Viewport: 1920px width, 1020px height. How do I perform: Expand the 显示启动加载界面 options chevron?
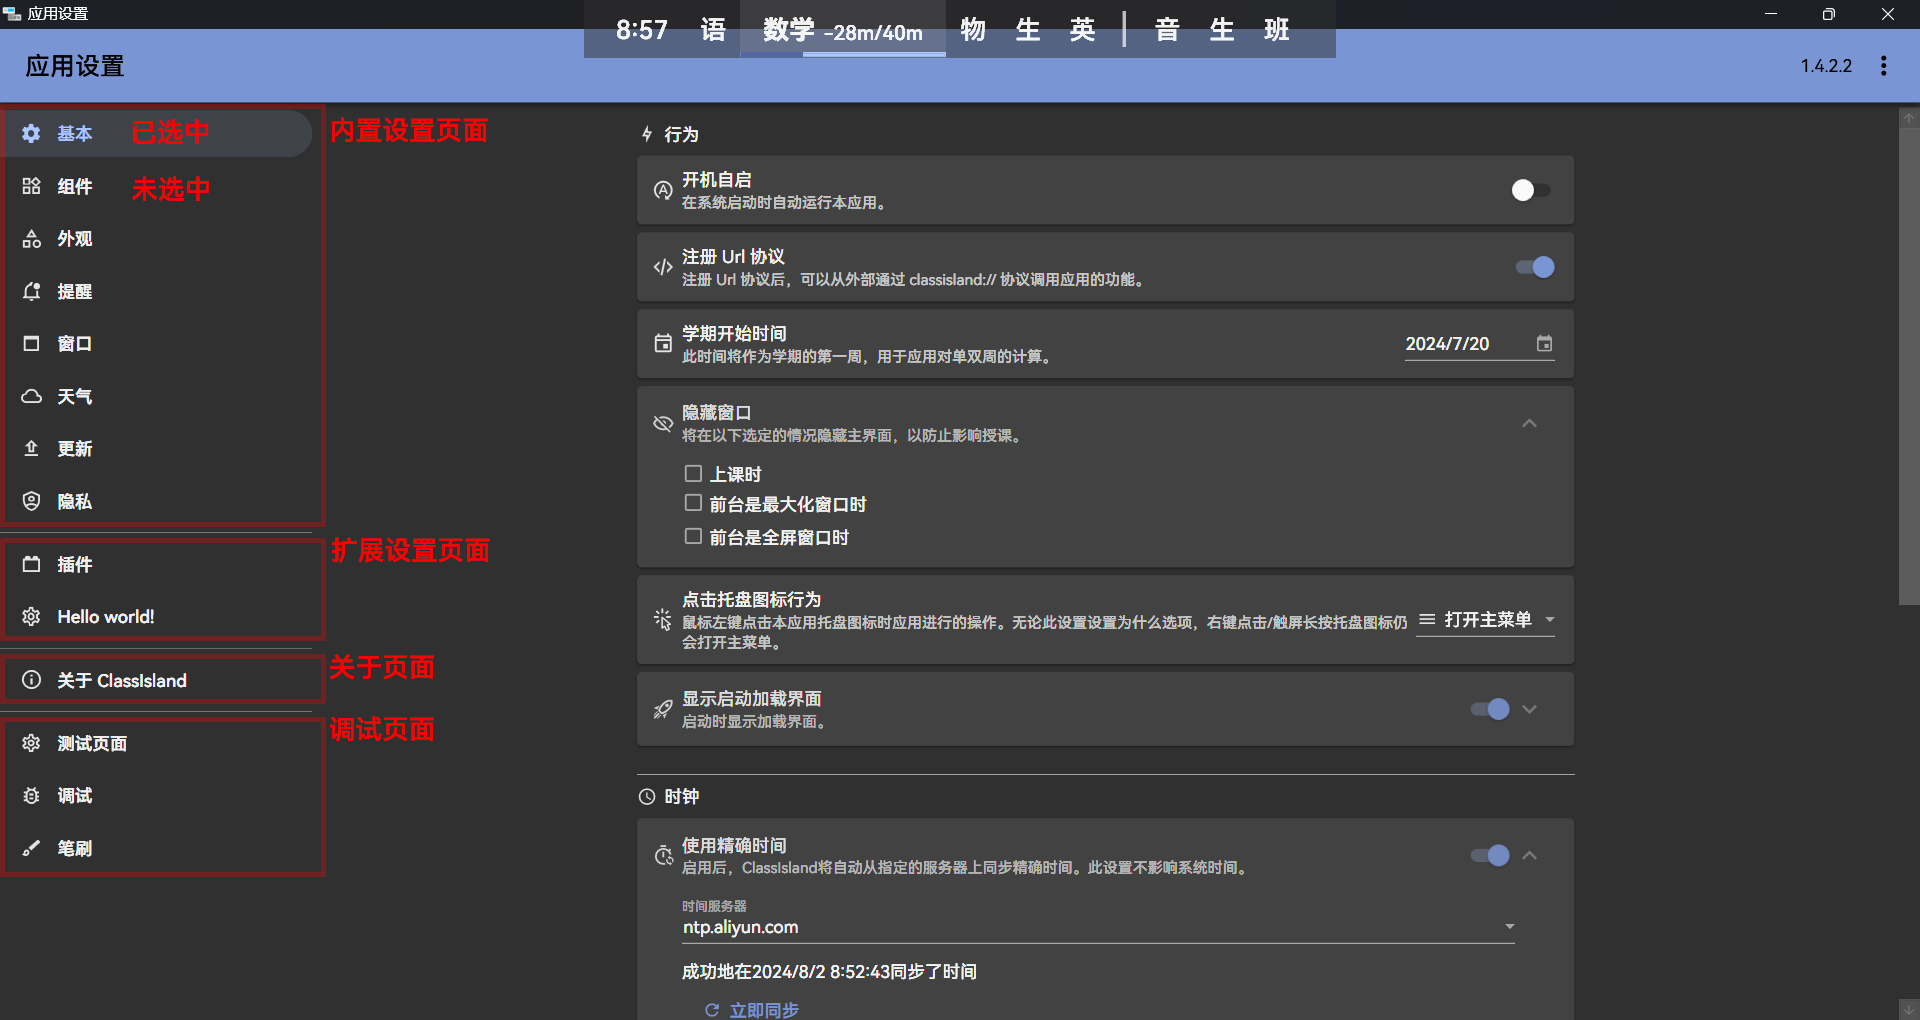click(1529, 709)
